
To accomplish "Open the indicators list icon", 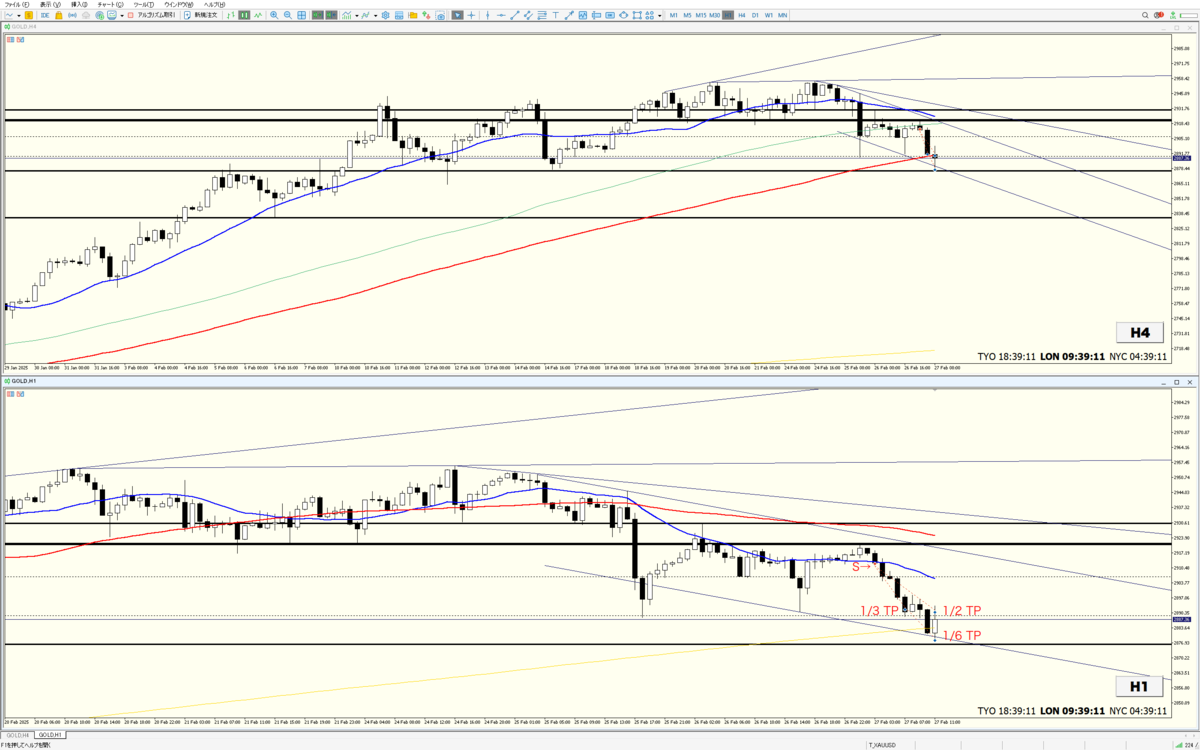I will (x=346, y=15).
